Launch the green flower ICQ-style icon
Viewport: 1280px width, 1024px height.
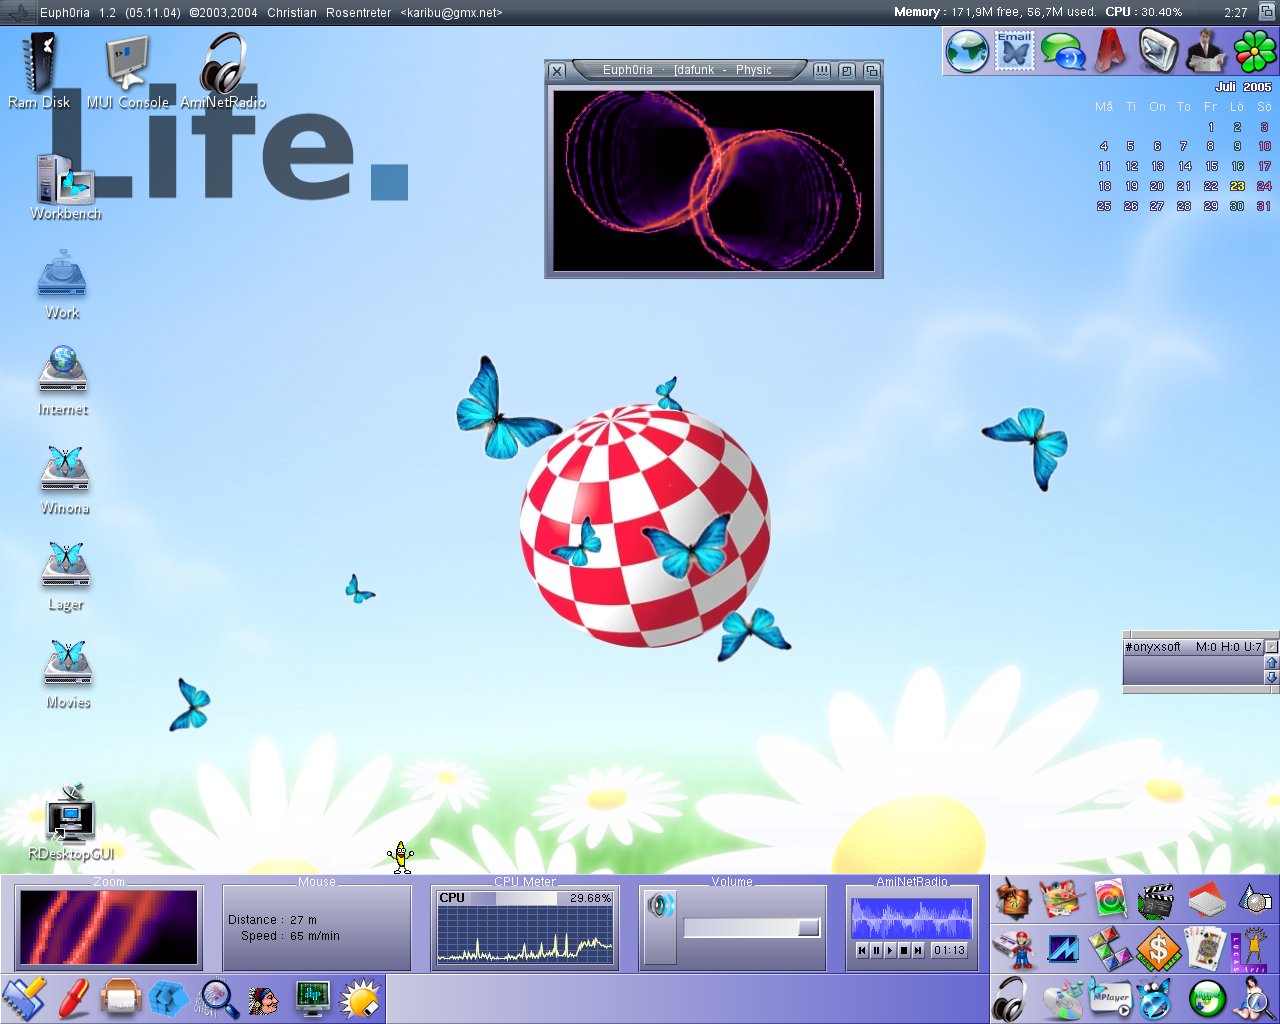click(x=1255, y=51)
